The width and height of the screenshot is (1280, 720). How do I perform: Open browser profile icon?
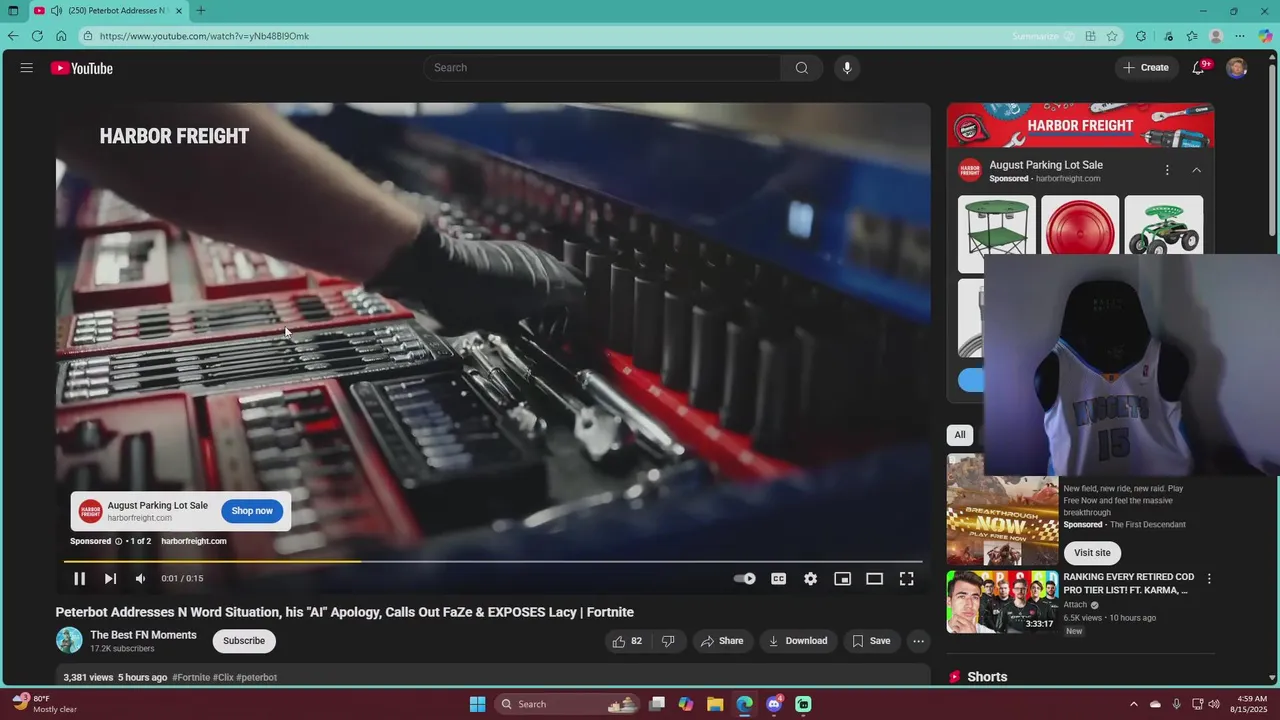point(1216,36)
